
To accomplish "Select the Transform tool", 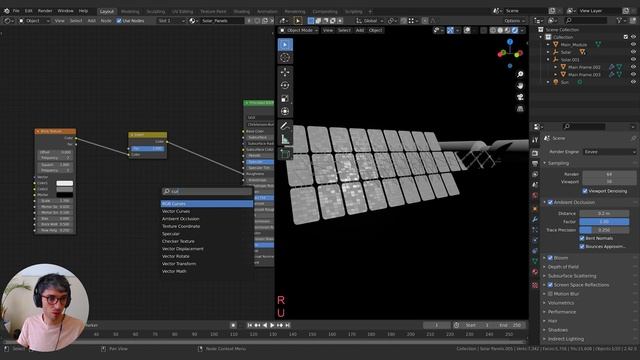I will [x=285, y=111].
